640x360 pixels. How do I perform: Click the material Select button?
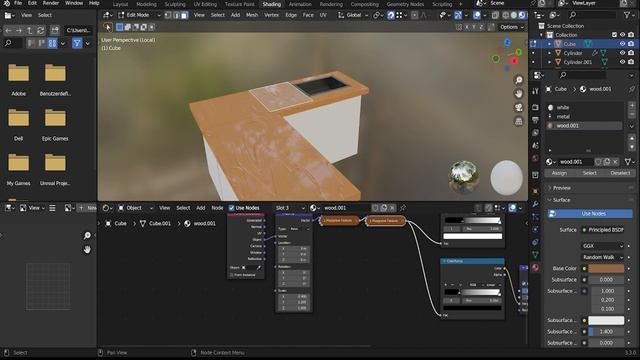(x=589, y=173)
